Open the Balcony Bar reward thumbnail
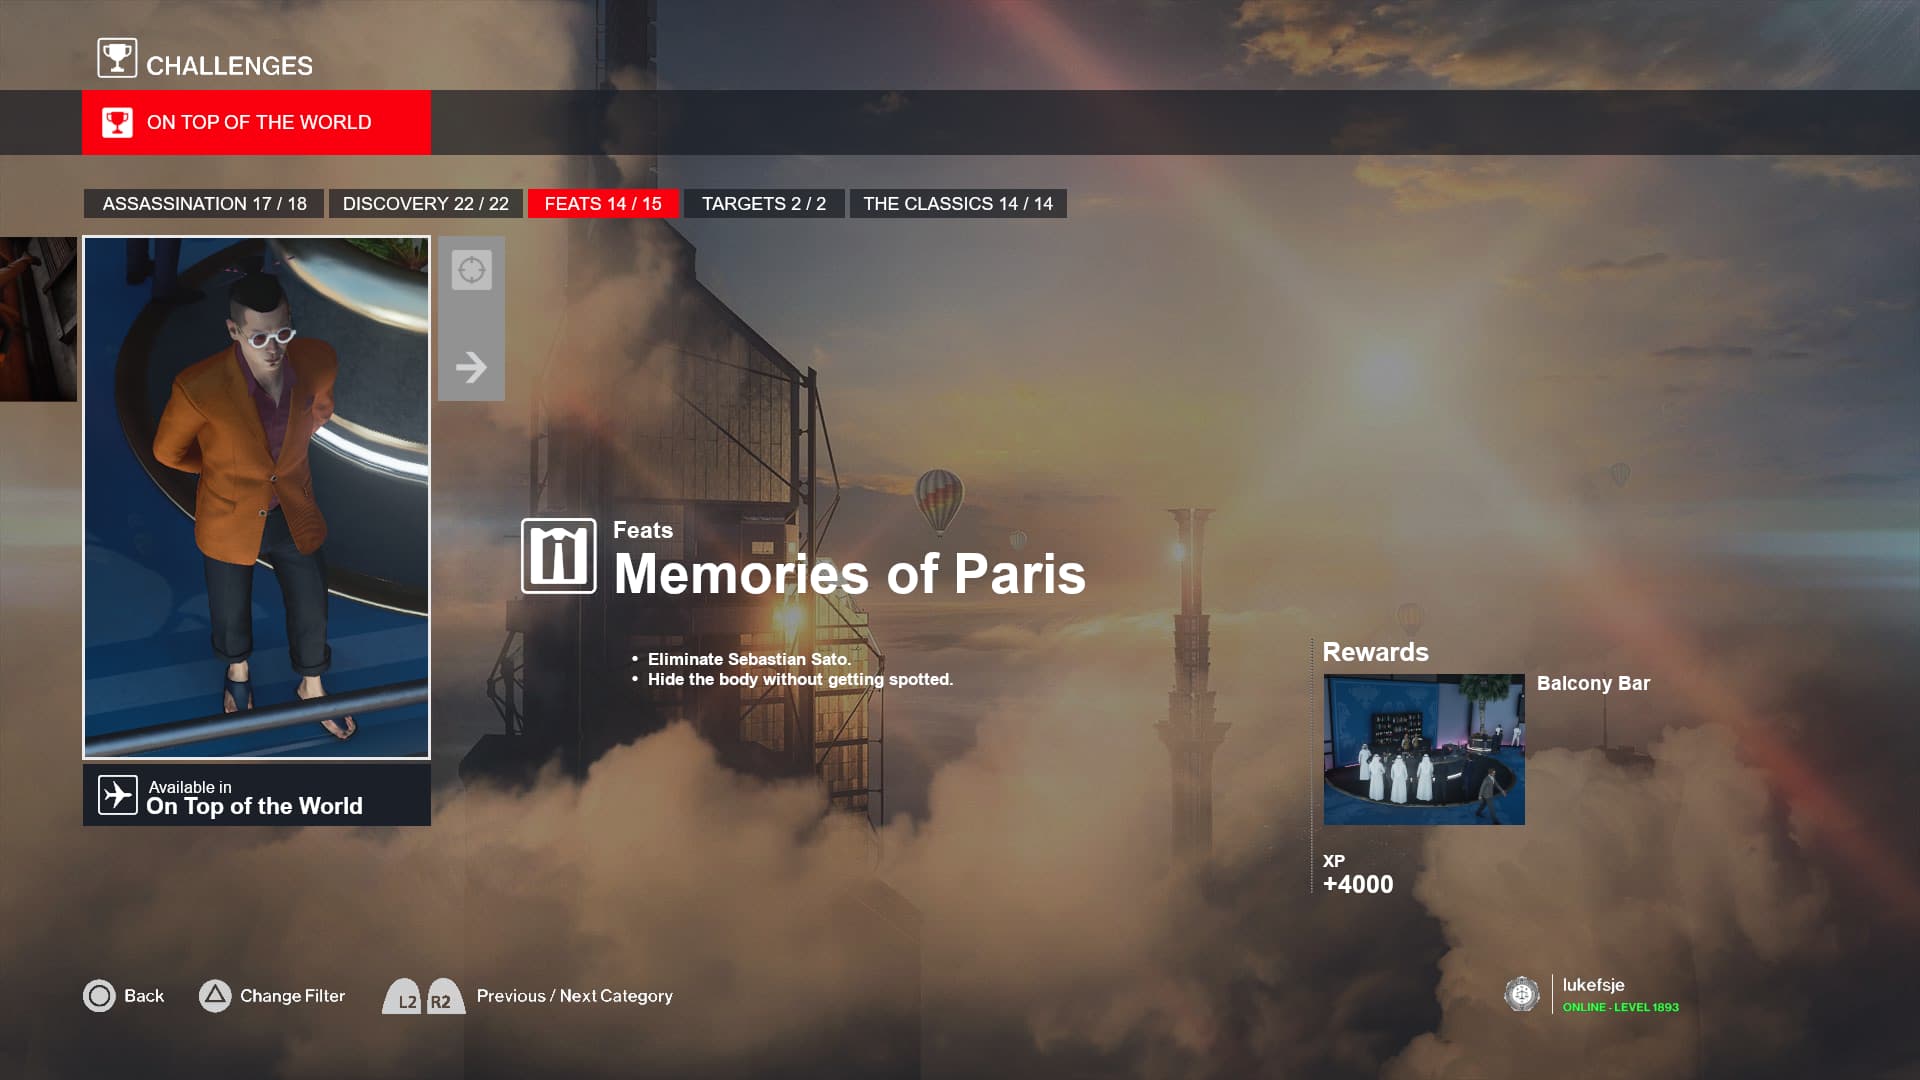The width and height of the screenshot is (1920, 1080). point(1423,750)
